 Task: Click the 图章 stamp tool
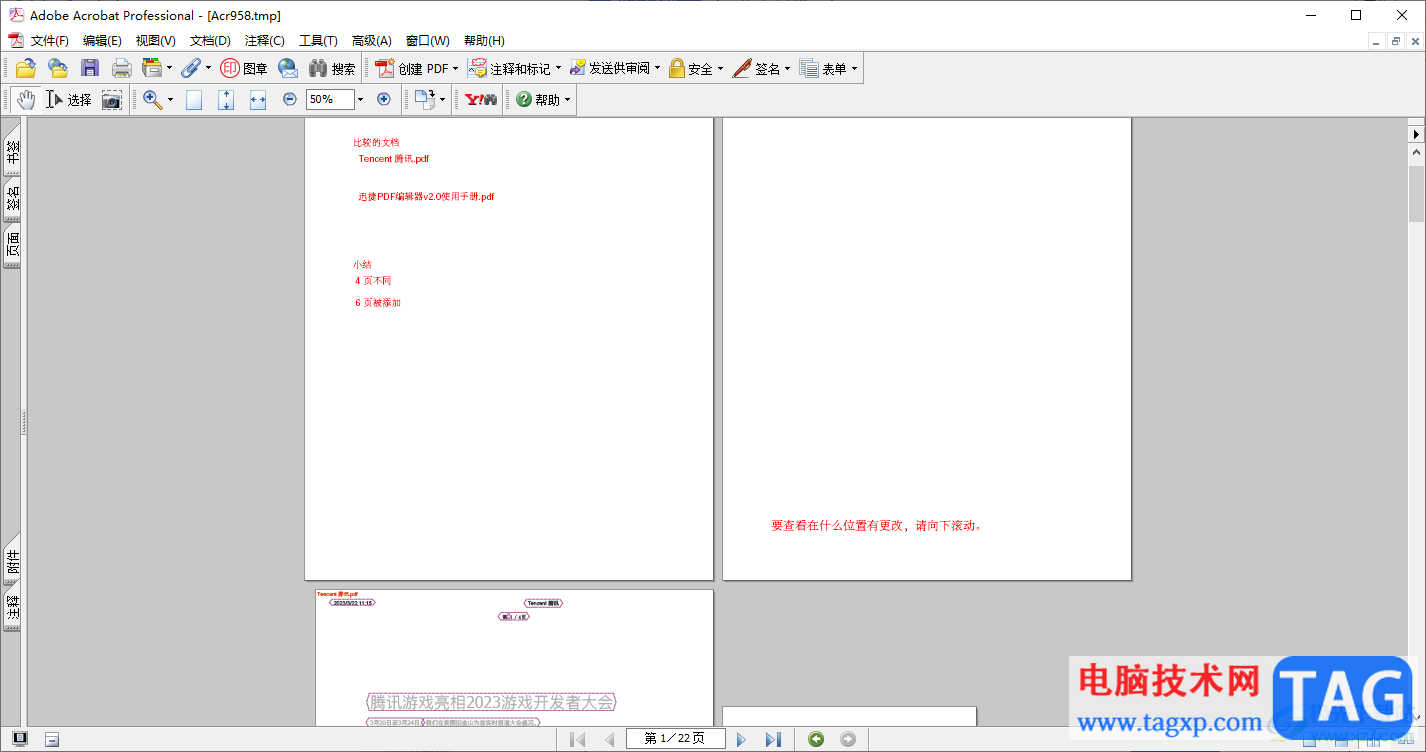coord(244,69)
